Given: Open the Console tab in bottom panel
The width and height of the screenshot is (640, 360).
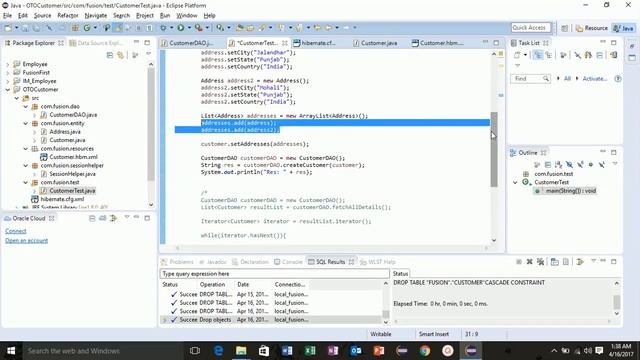Looking at the screenshot, I should [x=288, y=262].
